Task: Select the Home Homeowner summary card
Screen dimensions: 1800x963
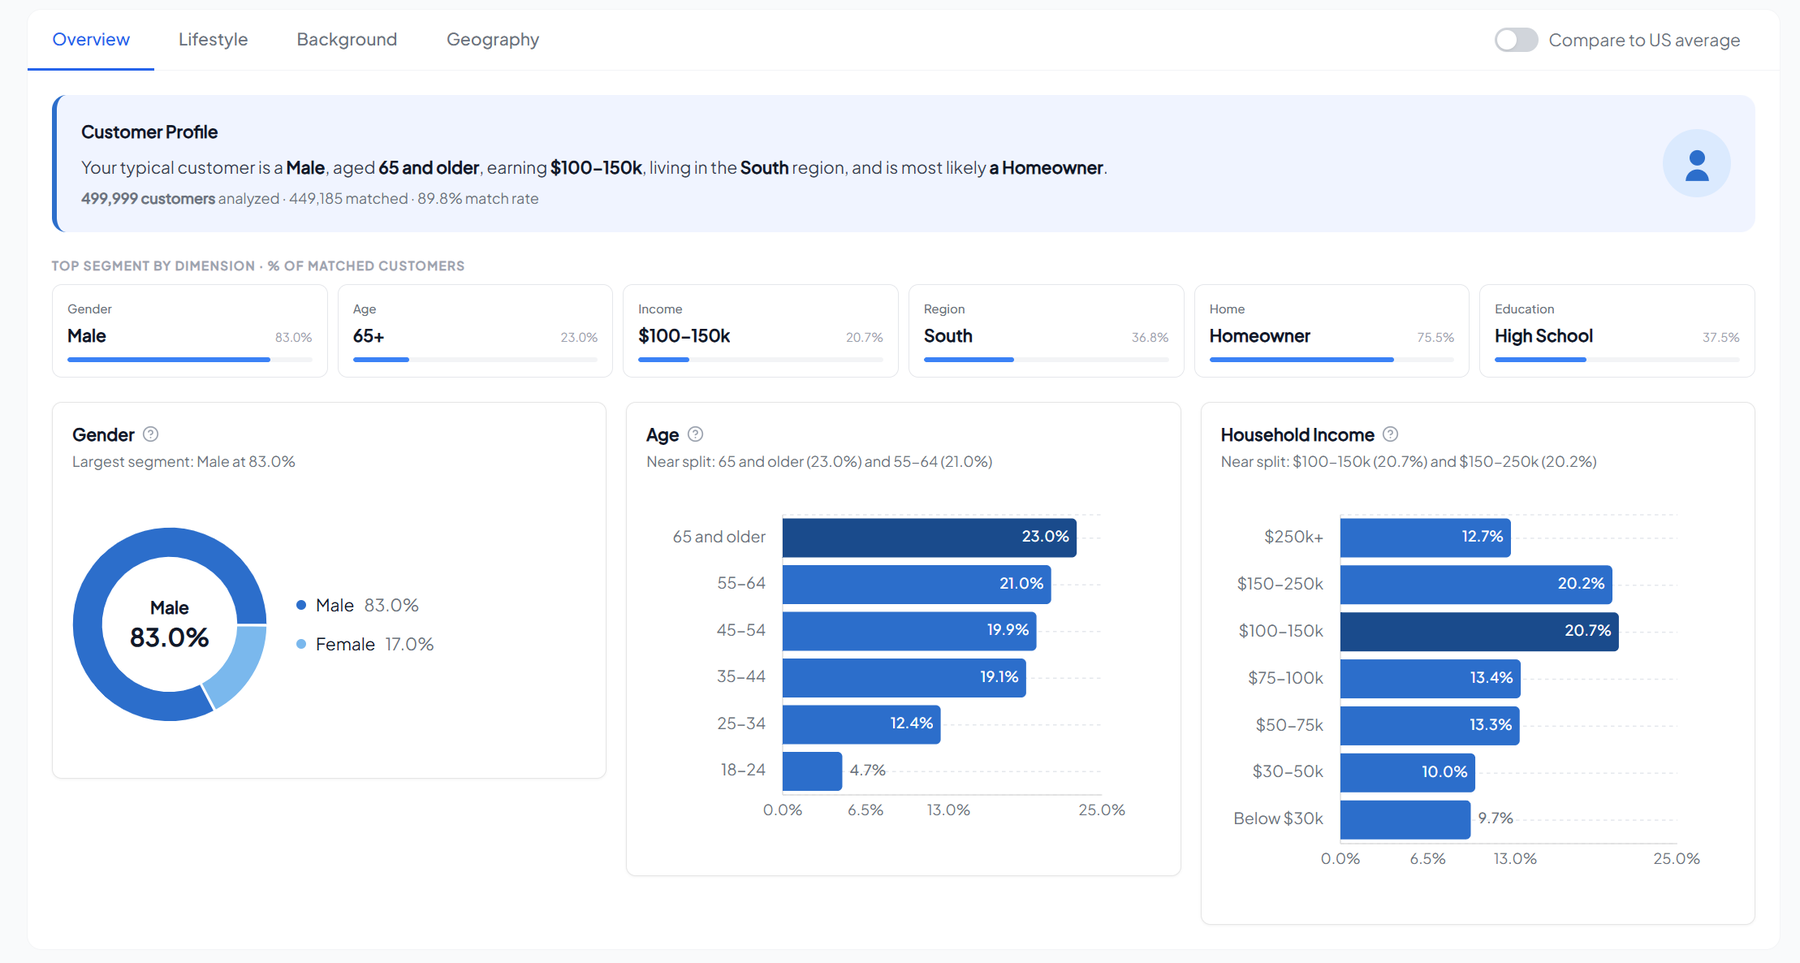Action: pyautogui.click(x=1332, y=331)
